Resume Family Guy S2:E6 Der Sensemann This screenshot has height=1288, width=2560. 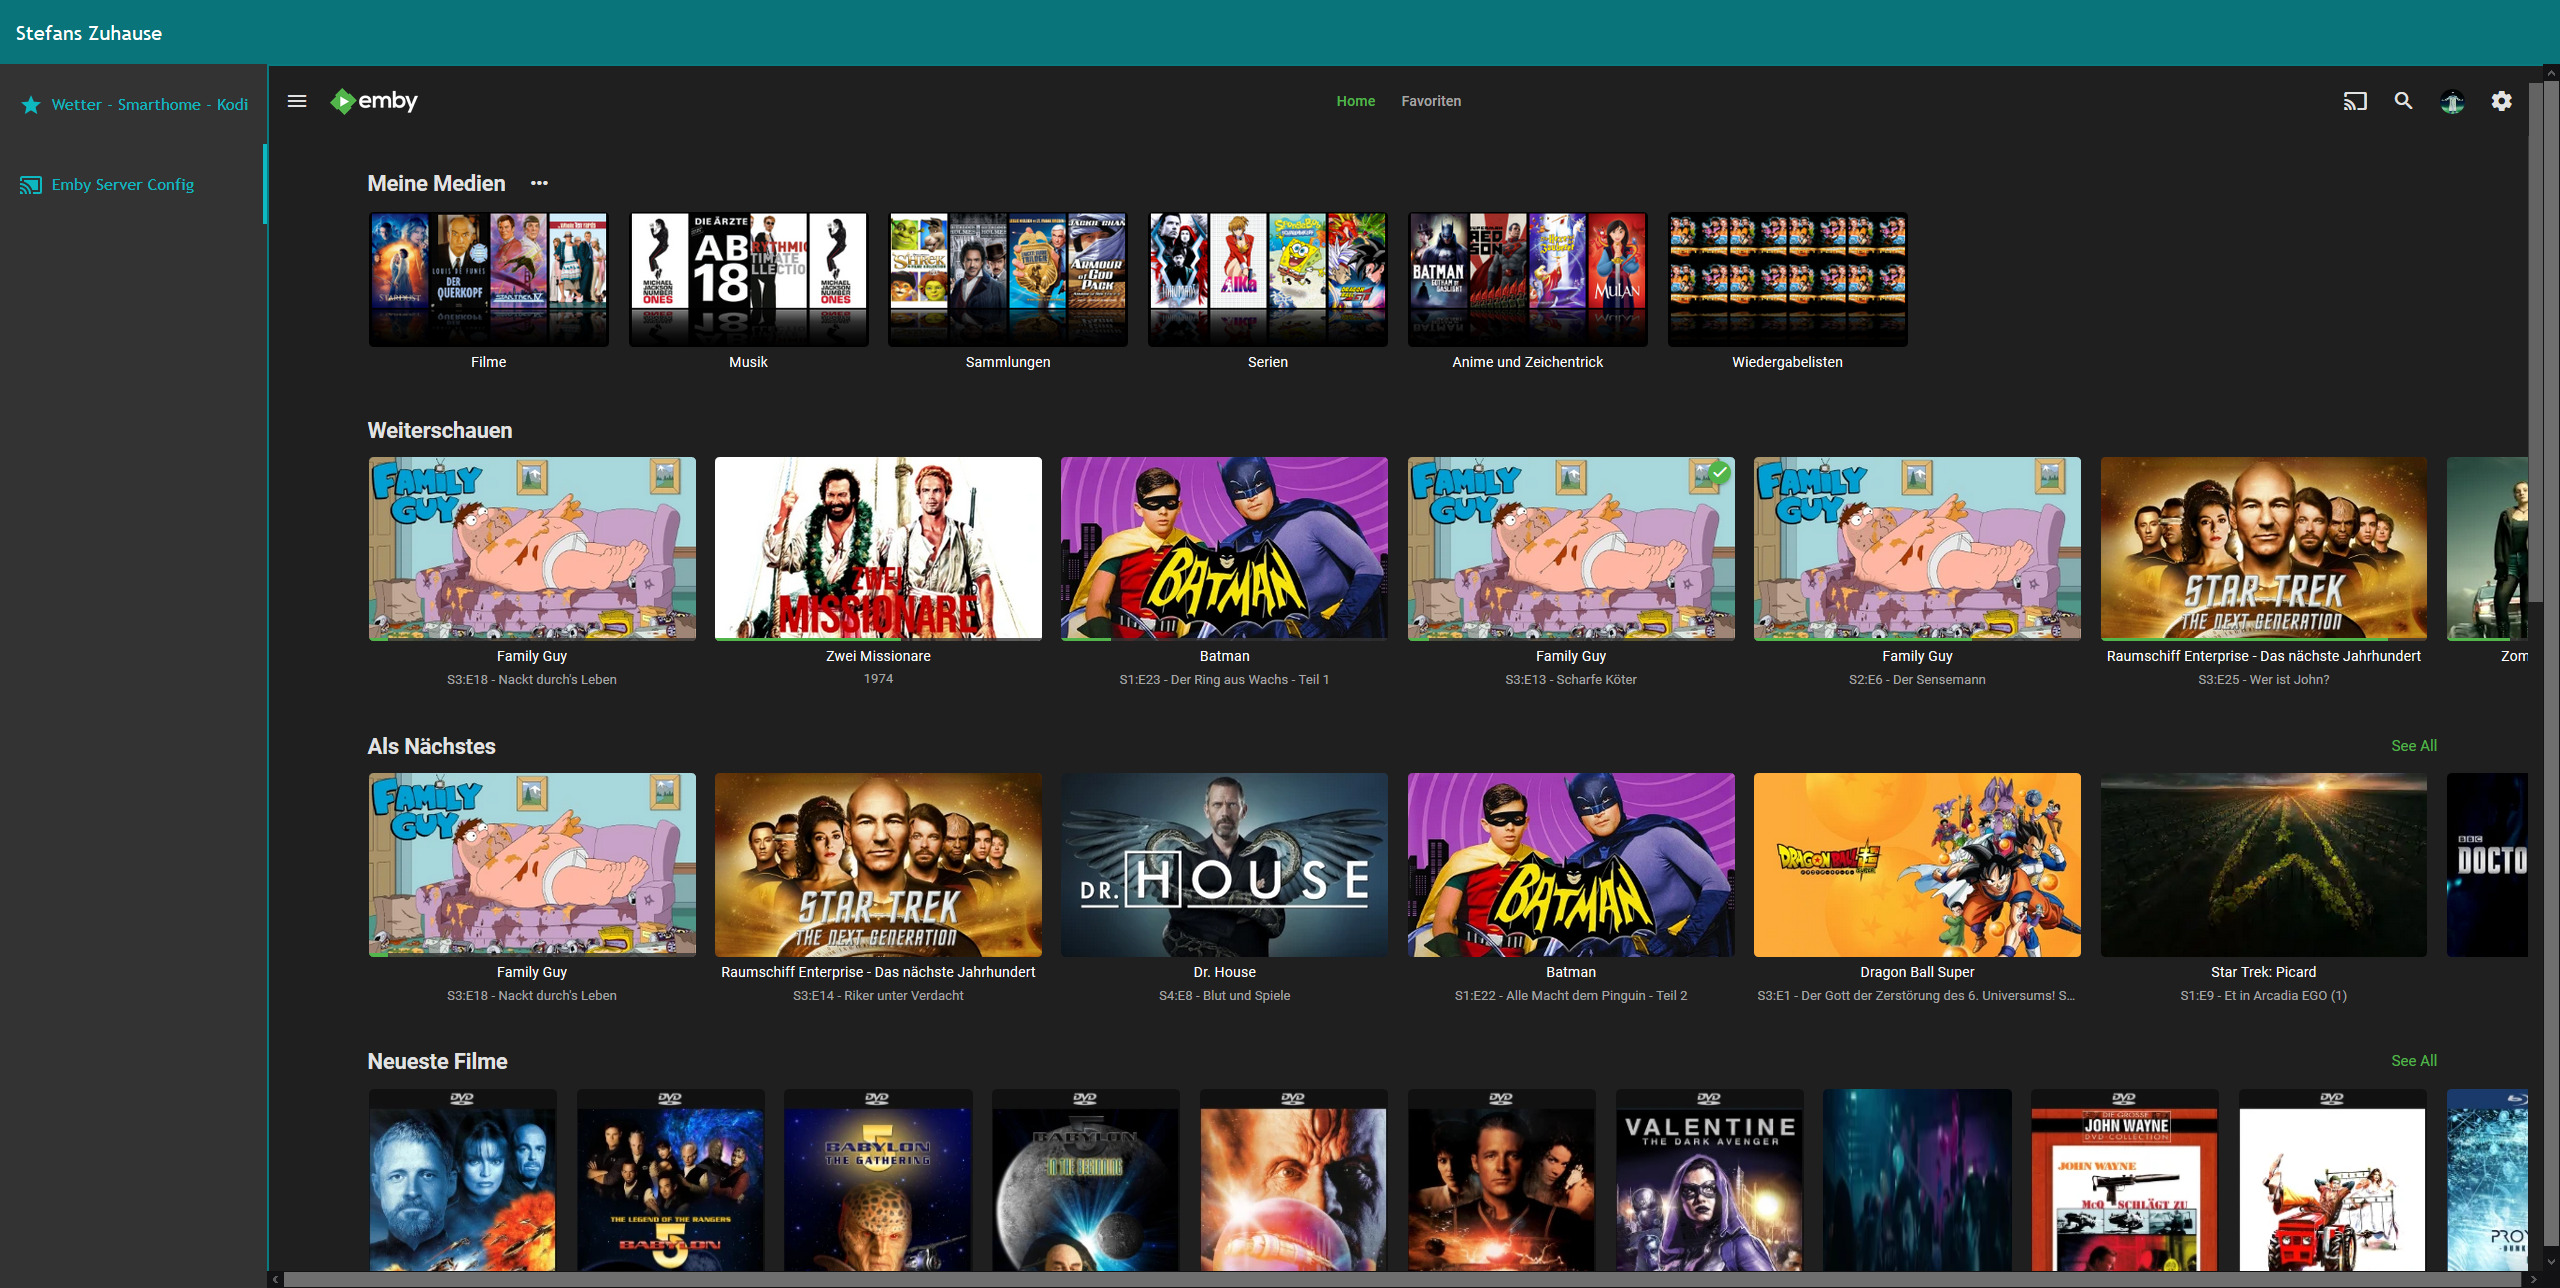click(1917, 549)
